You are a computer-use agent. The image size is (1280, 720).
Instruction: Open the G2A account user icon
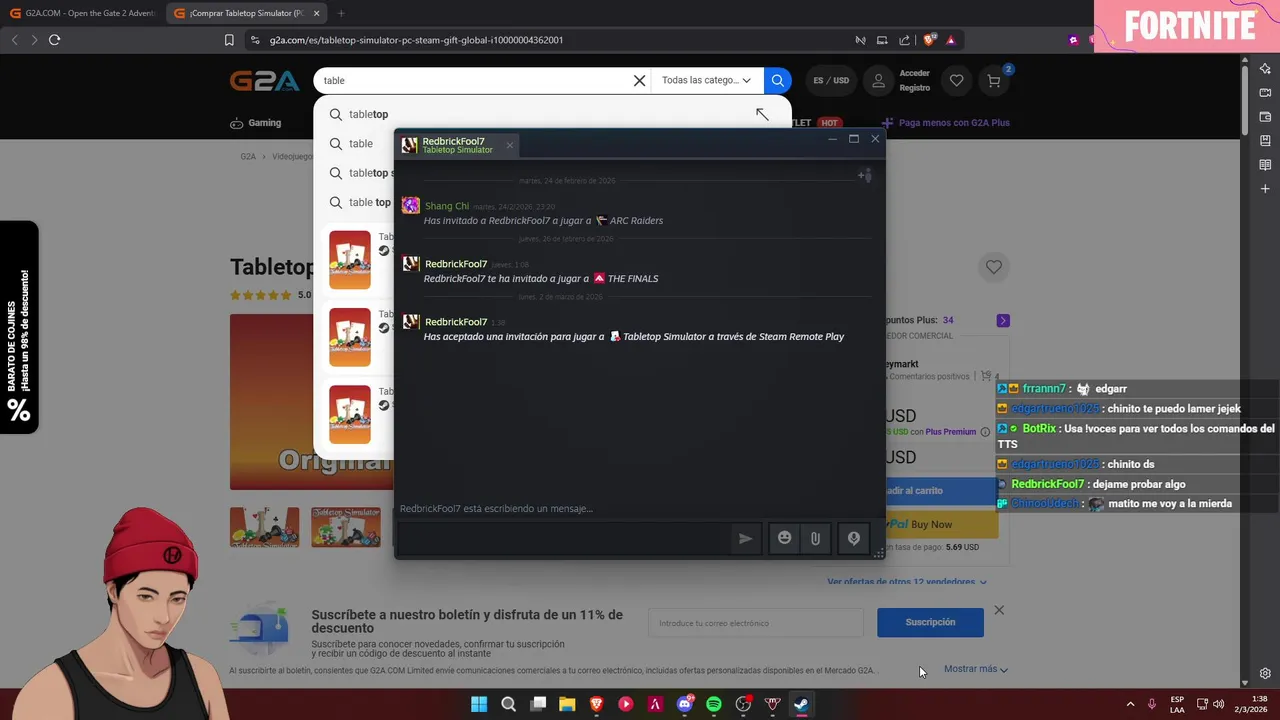click(x=878, y=81)
